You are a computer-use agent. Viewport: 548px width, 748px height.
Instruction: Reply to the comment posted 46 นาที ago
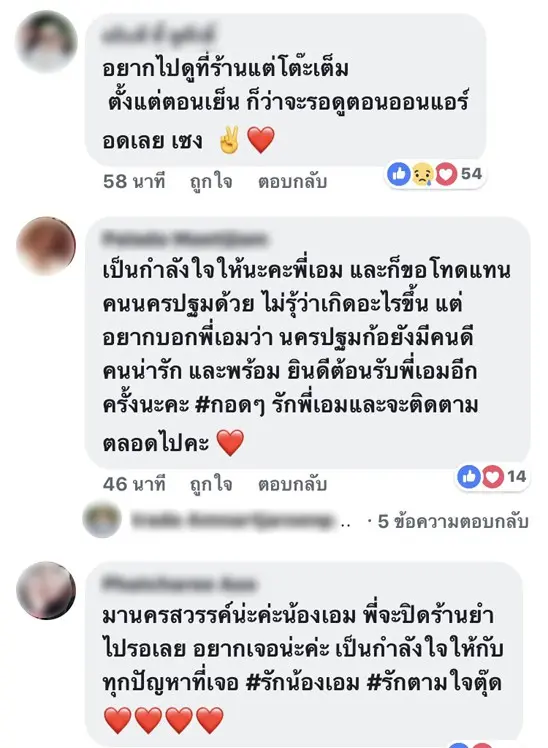292,484
